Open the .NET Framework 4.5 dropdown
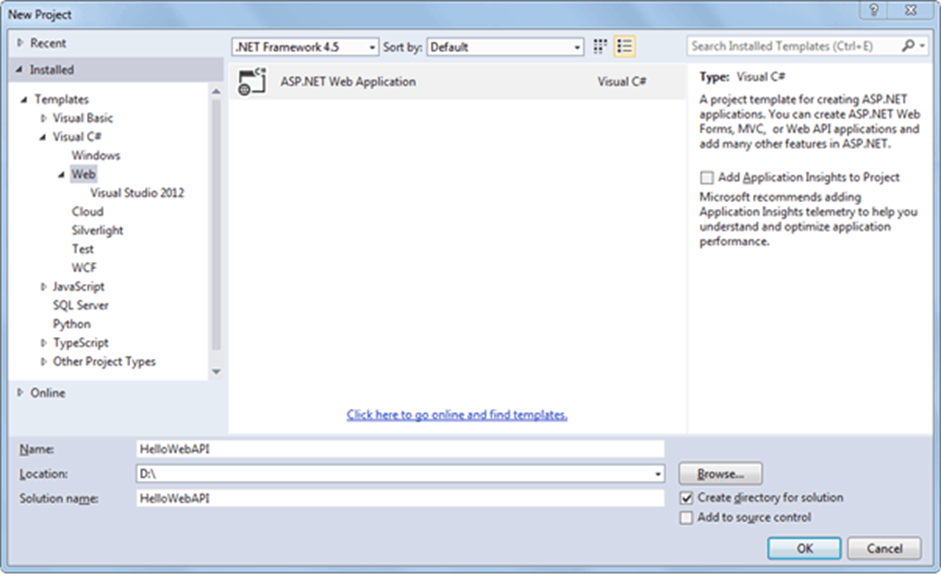The height and width of the screenshot is (575, 941). click(x=305, y=47)
